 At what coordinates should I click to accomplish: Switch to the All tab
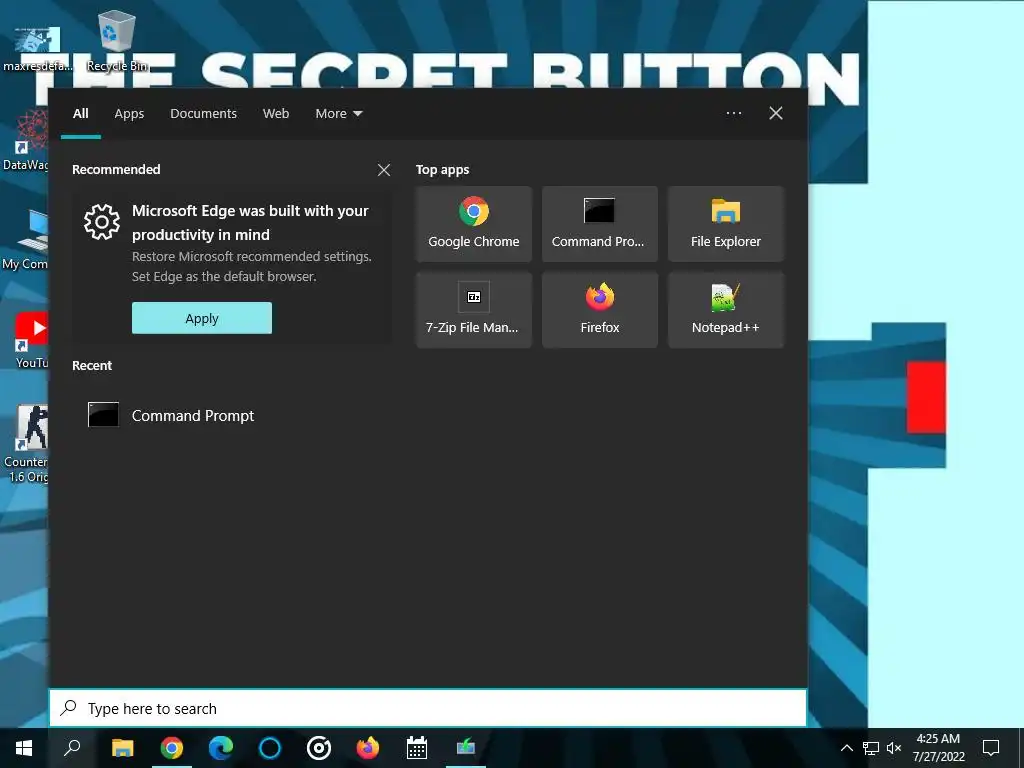81,114
